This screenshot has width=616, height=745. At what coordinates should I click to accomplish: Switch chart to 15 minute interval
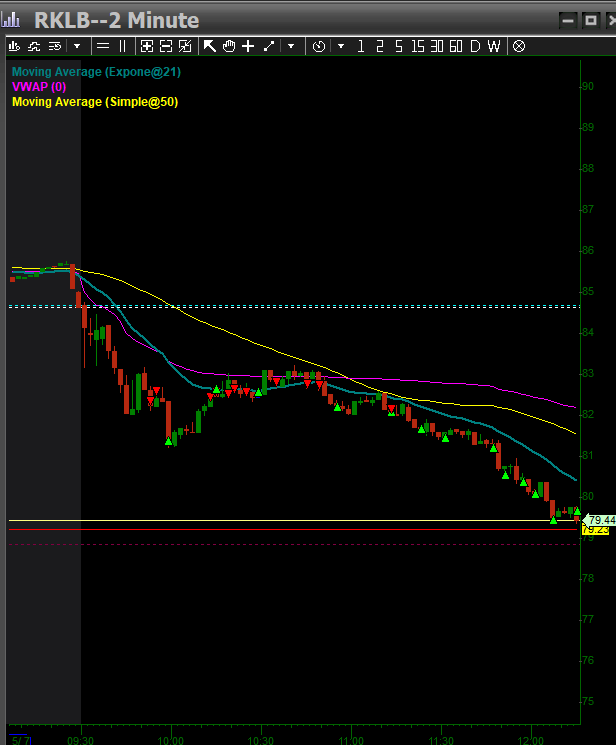pyautogui.click(x=418, y=46)
